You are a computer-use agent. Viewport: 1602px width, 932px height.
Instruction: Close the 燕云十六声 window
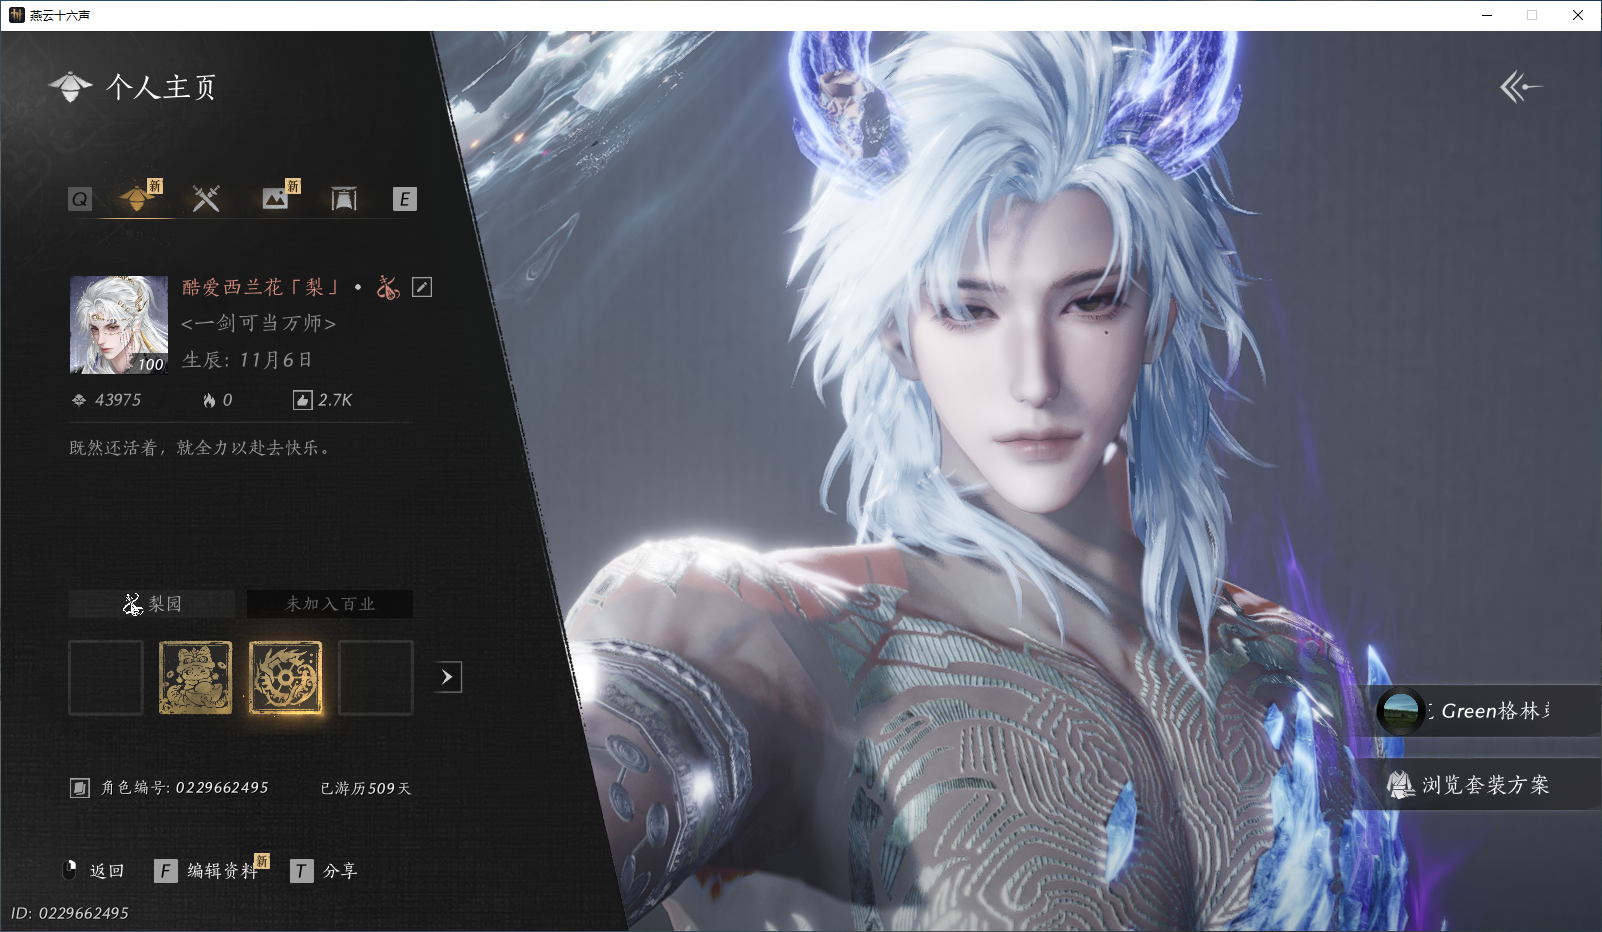[x=1578, y=15]
